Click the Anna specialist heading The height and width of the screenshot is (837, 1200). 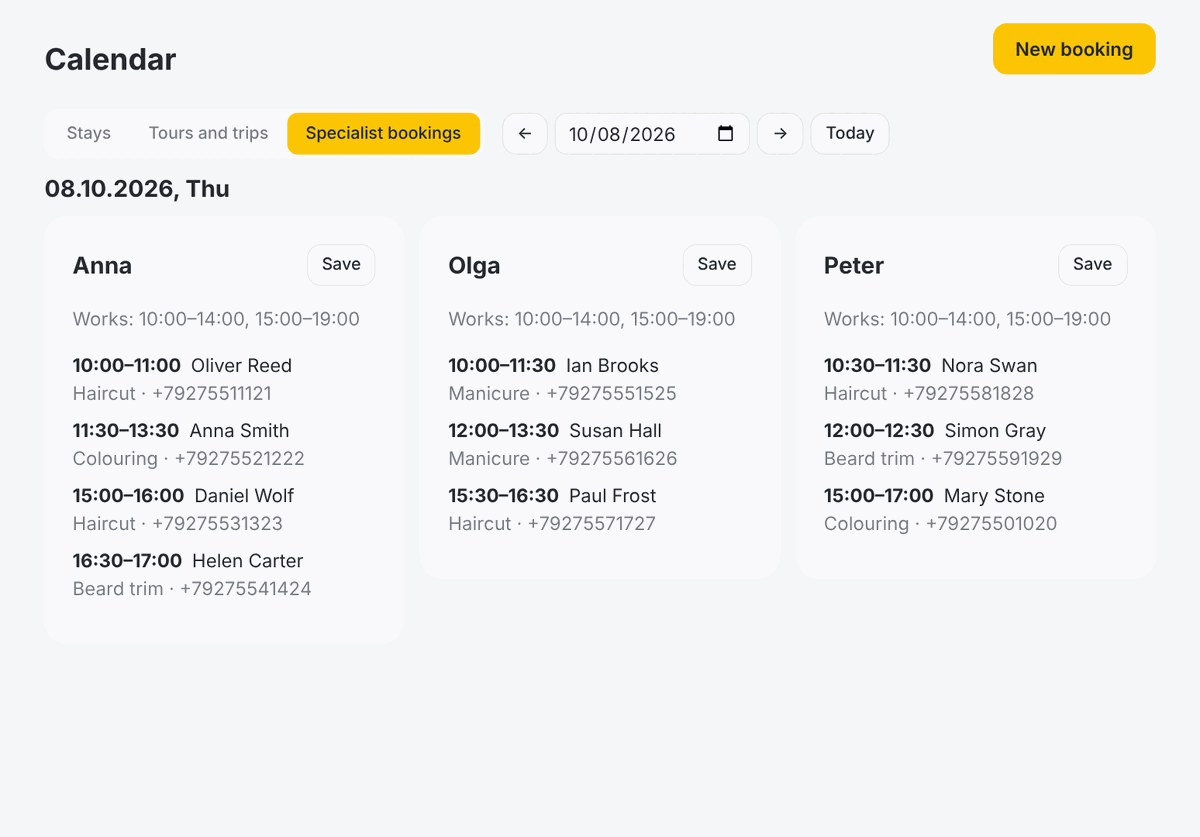tap(102, 266)
